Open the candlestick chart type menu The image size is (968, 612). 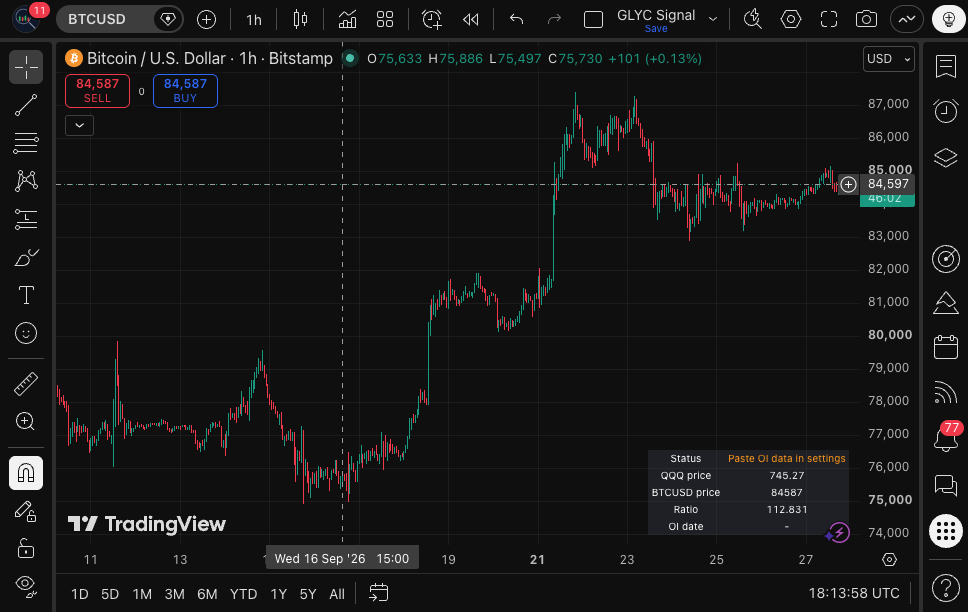300,19
